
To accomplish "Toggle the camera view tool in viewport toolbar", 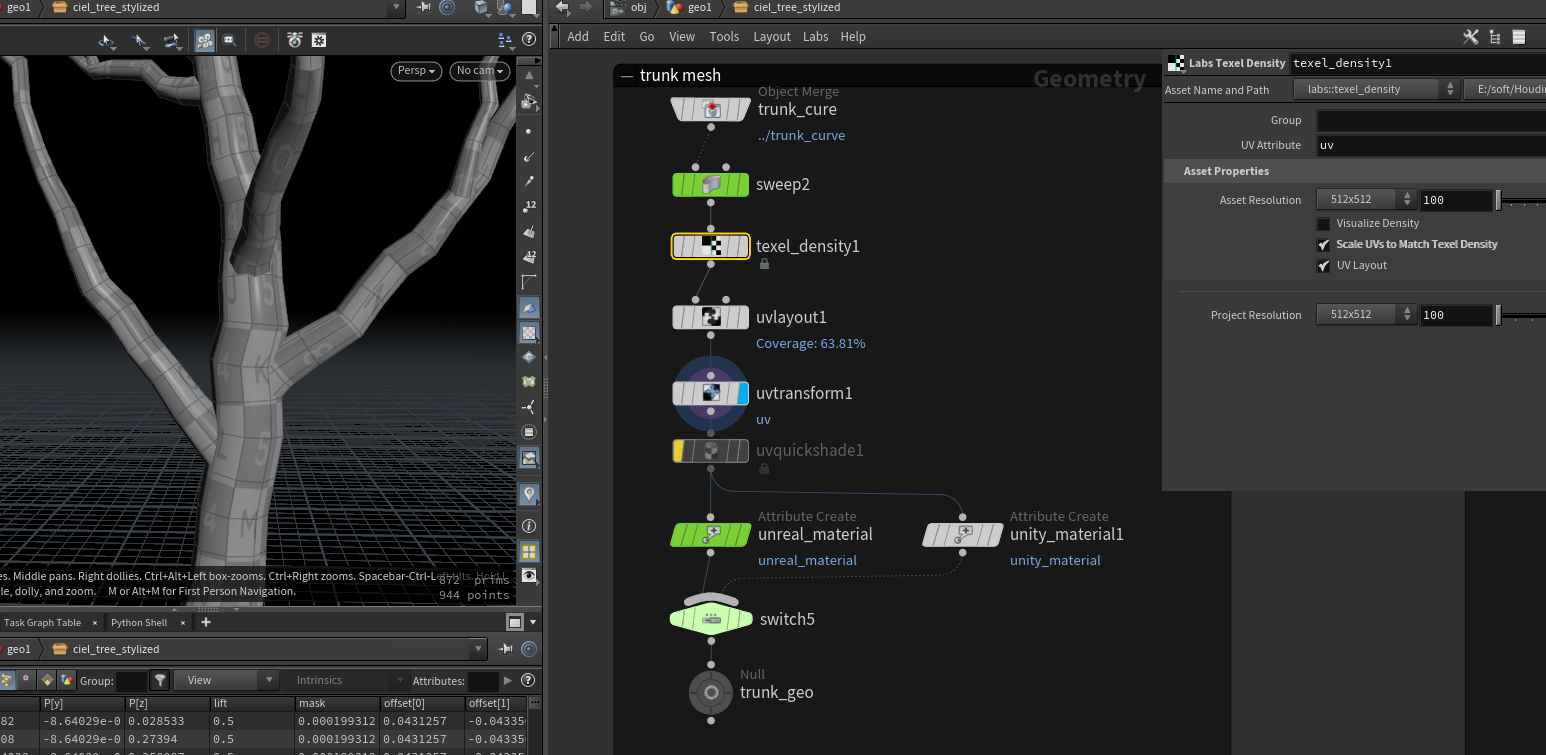I will 204,40.
